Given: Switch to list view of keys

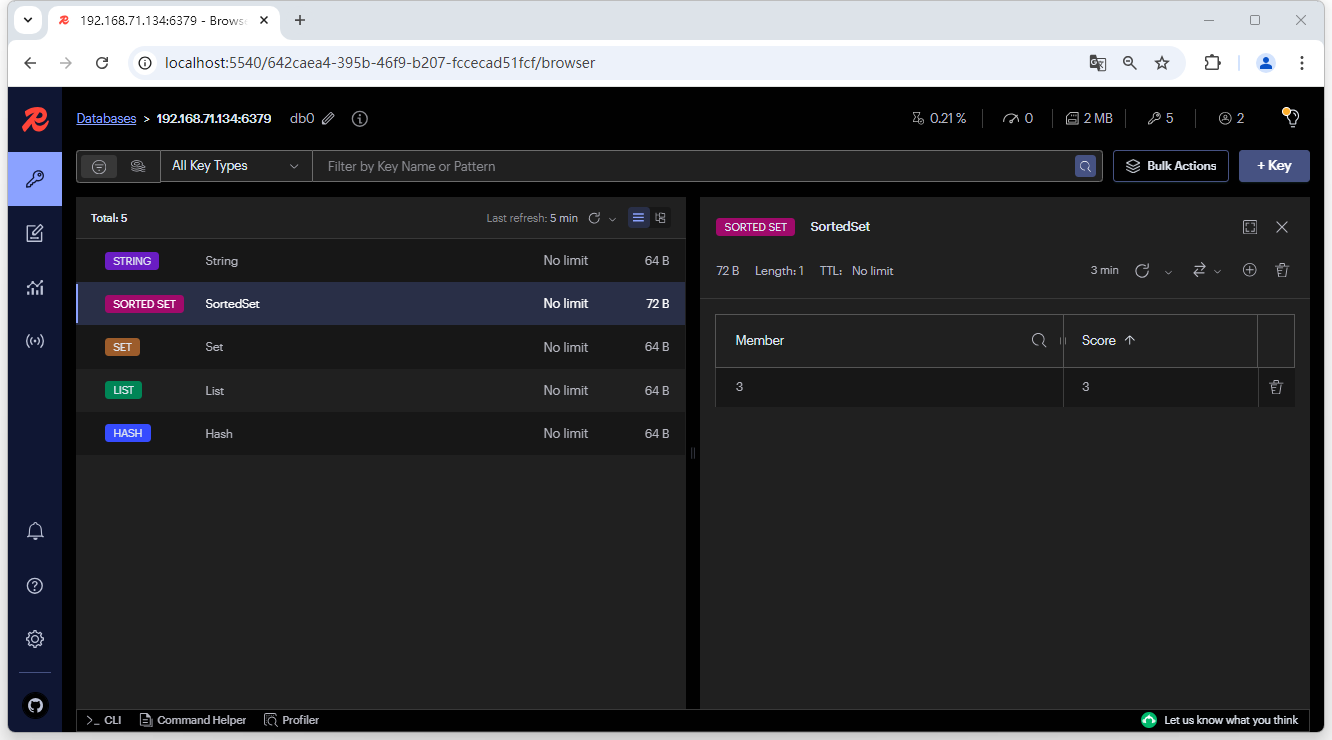Looking at the screenshot, I should coord(638,218).
